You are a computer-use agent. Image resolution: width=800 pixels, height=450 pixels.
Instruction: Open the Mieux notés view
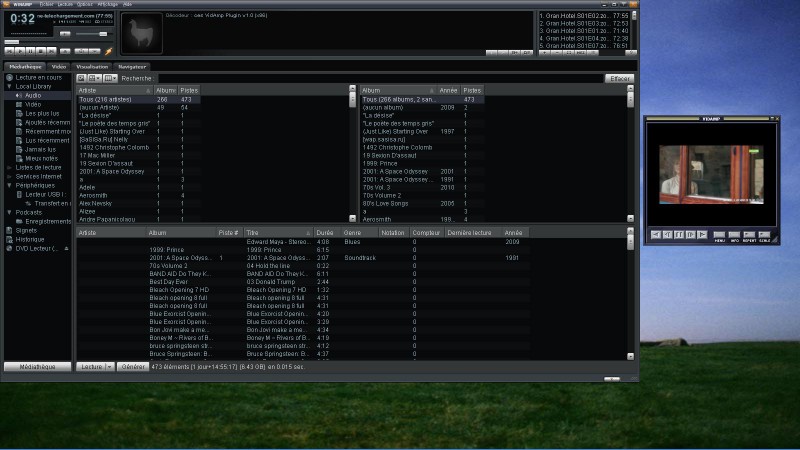tap(41, 159)
